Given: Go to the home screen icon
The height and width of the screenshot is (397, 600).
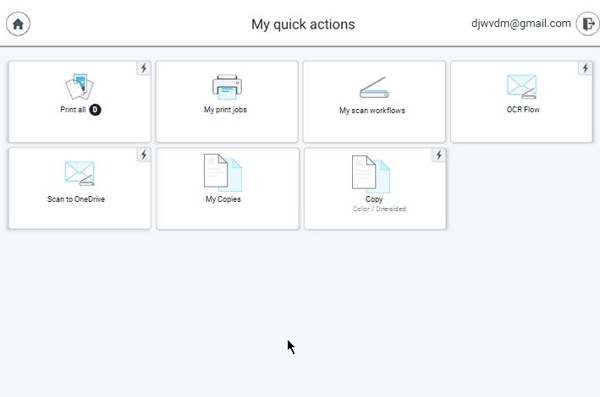Looking at the screenshot, I should [x=18, y=24].
